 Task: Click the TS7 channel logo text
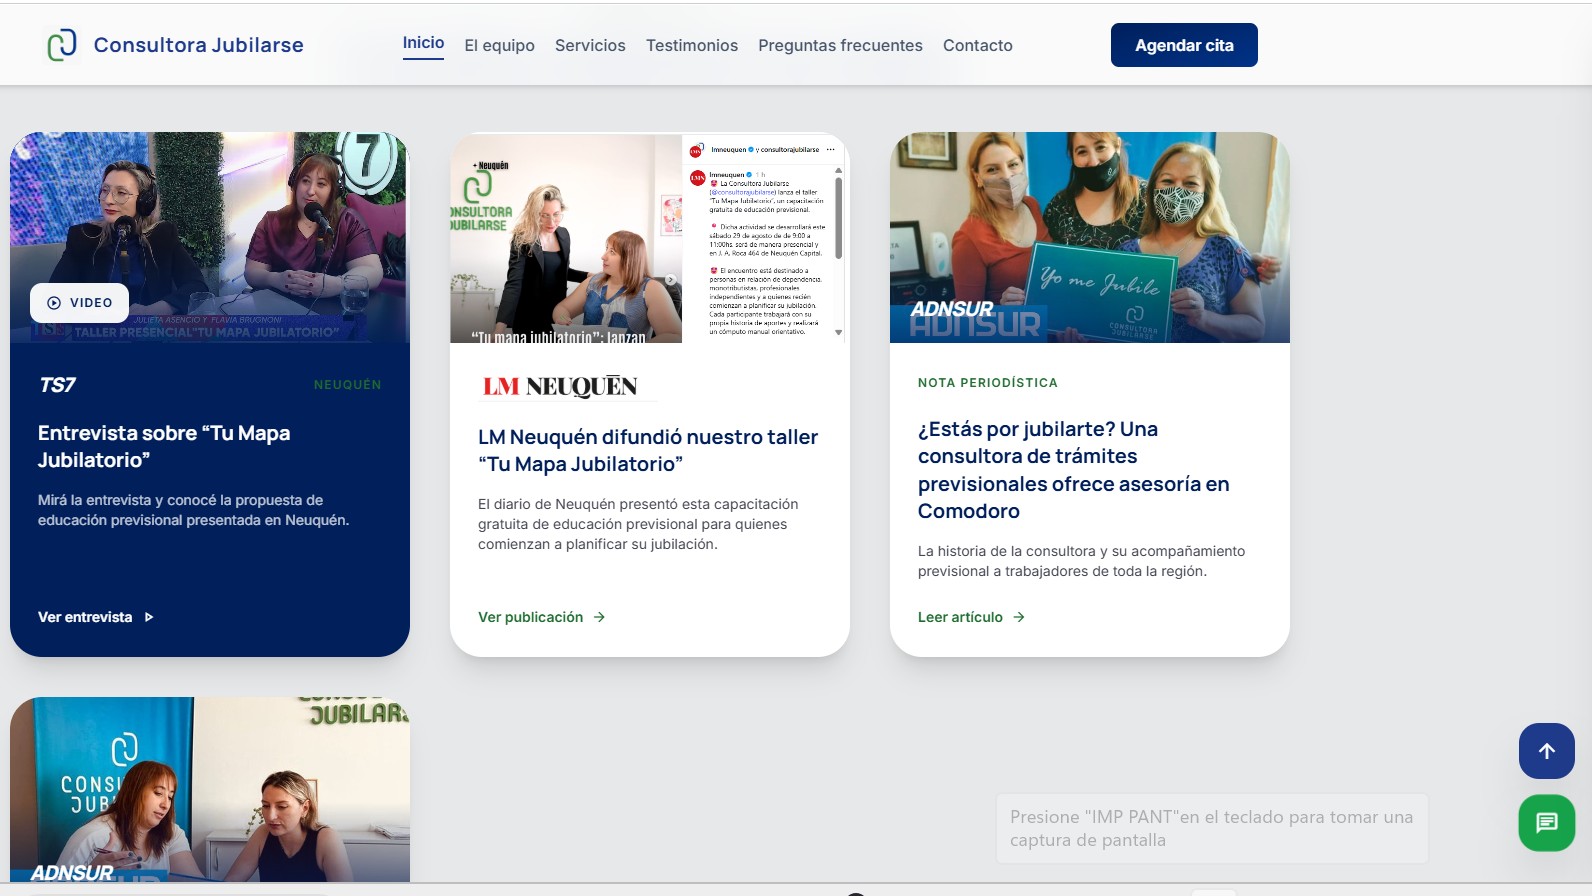point(57,385)
